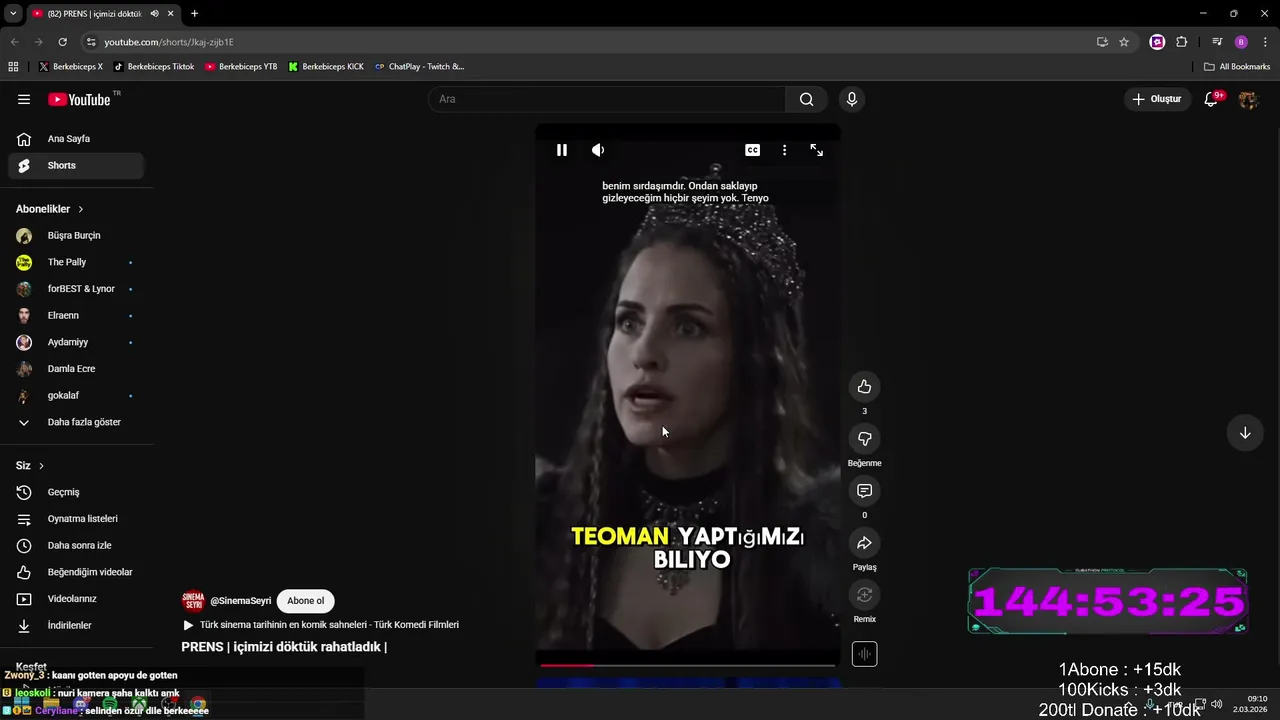The image size is (1280, 720).
Task: Open the Berkebiceps KICK bookmark
Action: [326, 67]
